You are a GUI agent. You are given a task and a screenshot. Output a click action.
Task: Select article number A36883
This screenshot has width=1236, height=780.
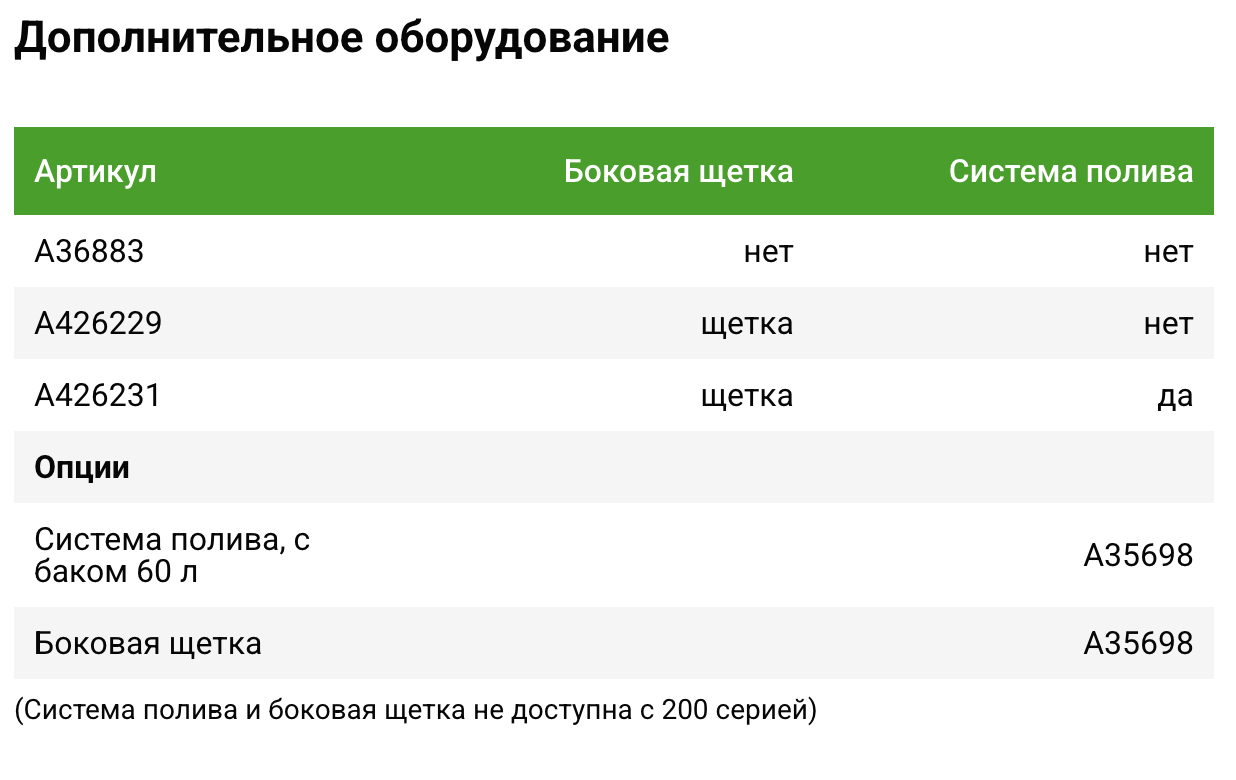point(89,251)
